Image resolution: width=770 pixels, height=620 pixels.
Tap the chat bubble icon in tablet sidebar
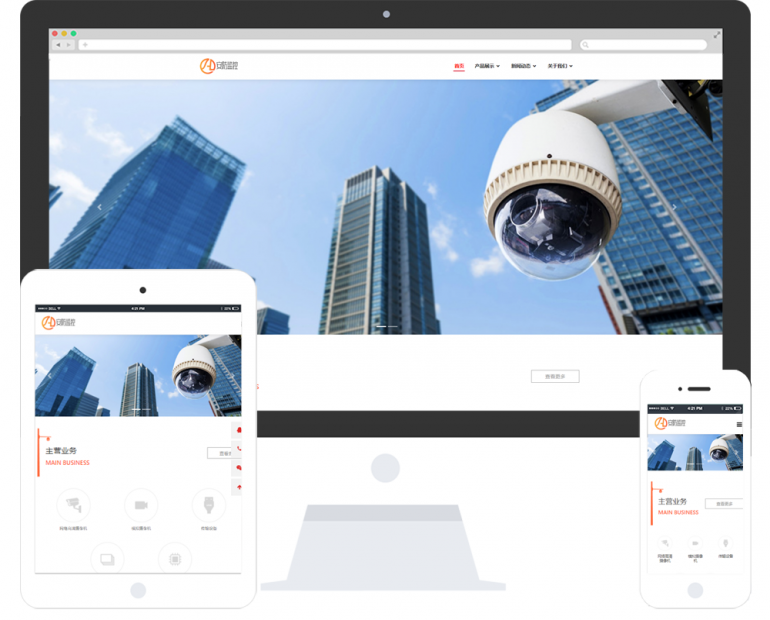[x=238, y=468]
